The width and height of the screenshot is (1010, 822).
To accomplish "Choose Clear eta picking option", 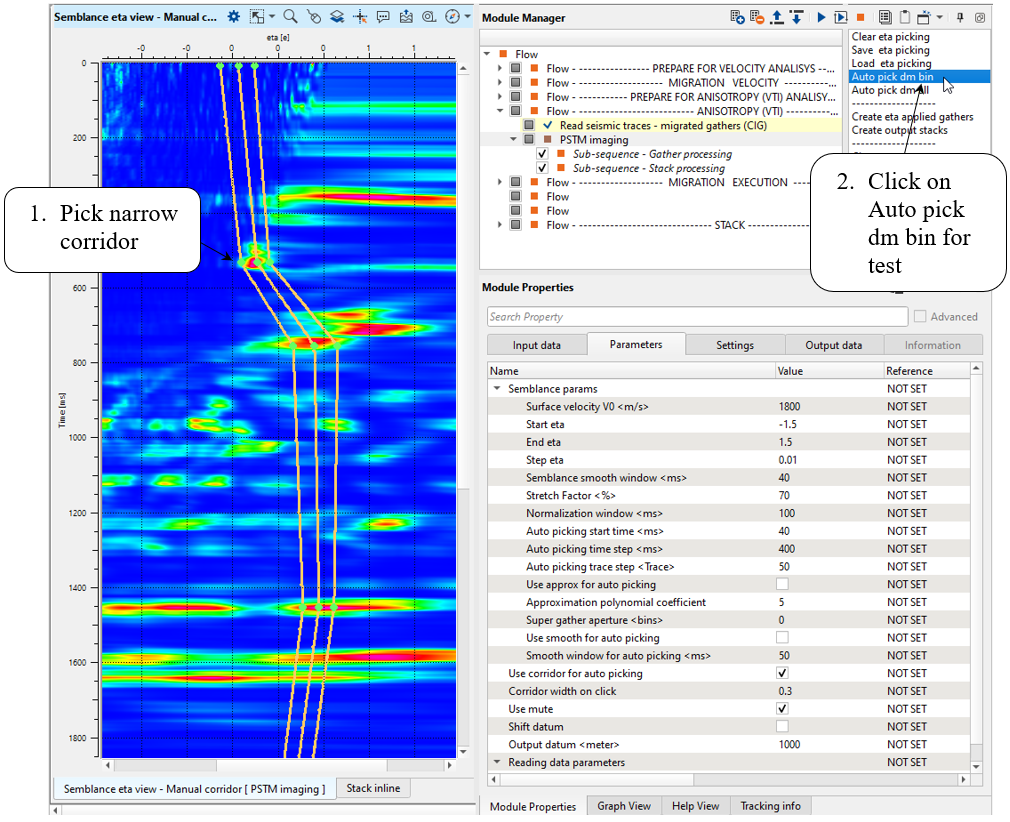I will (890, 37).
